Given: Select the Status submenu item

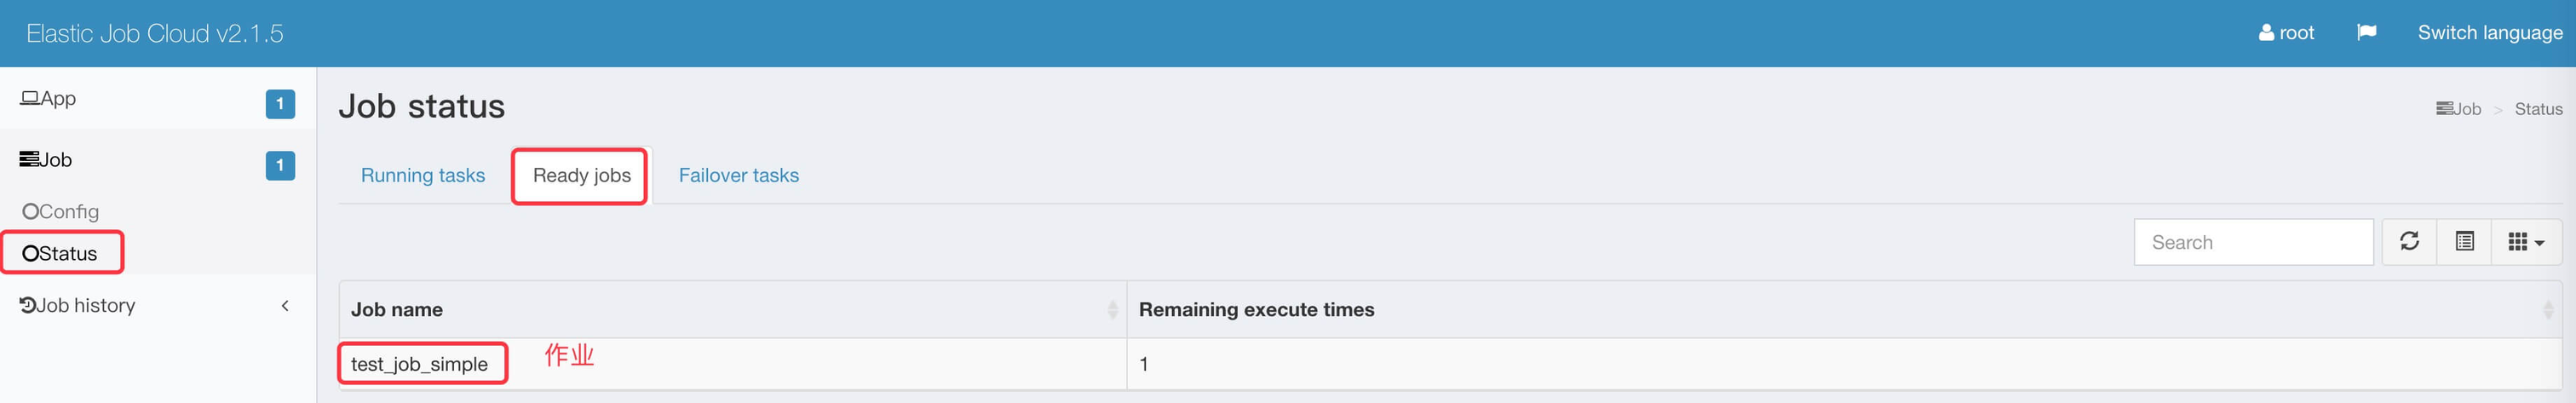Looking at the screenshot, I should coord(61,254).
